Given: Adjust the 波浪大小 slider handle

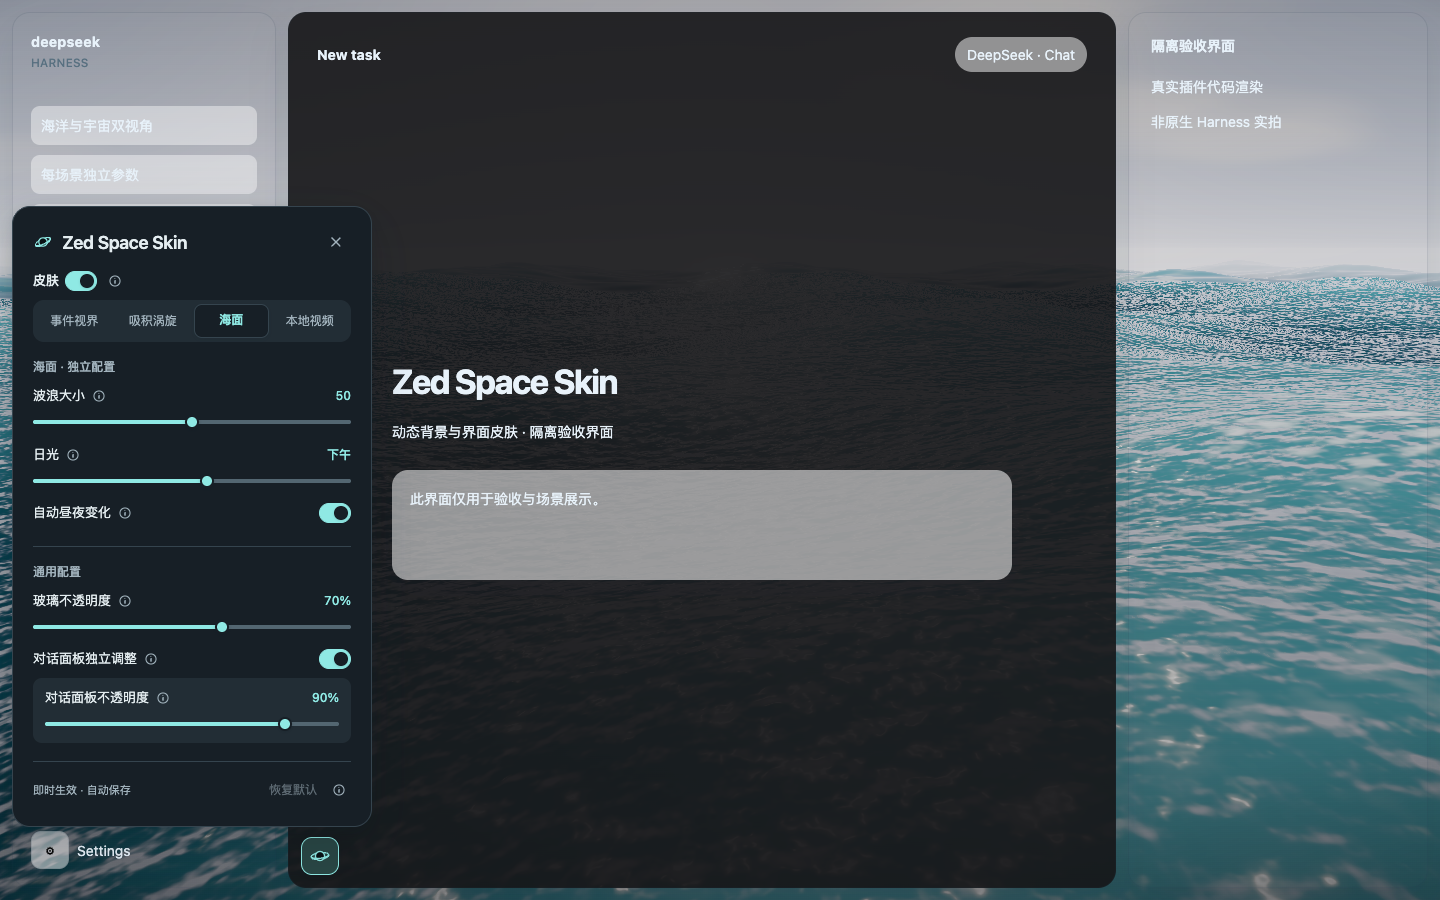Looking at the screenshot, I should click(x=192, y=422).
